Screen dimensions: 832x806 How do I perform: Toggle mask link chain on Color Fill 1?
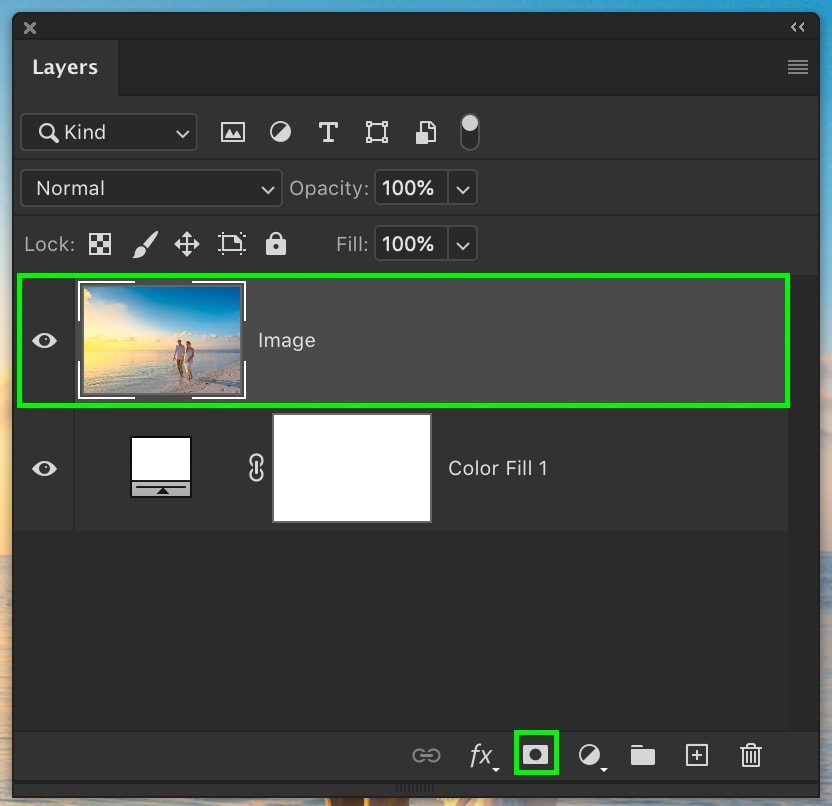click(256, 467)
